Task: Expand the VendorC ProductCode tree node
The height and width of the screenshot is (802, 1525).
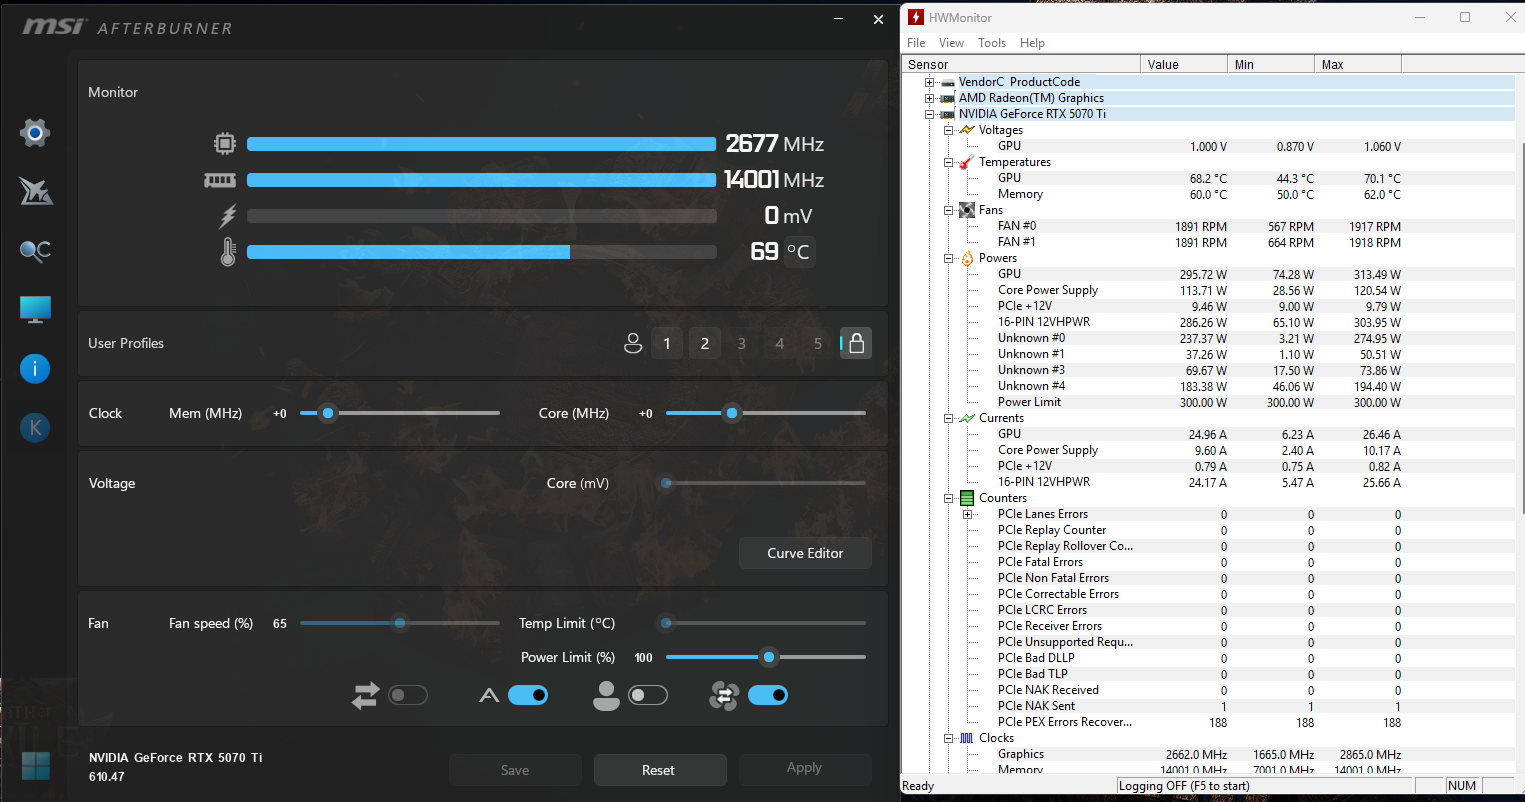Action: tap(930, 82)
